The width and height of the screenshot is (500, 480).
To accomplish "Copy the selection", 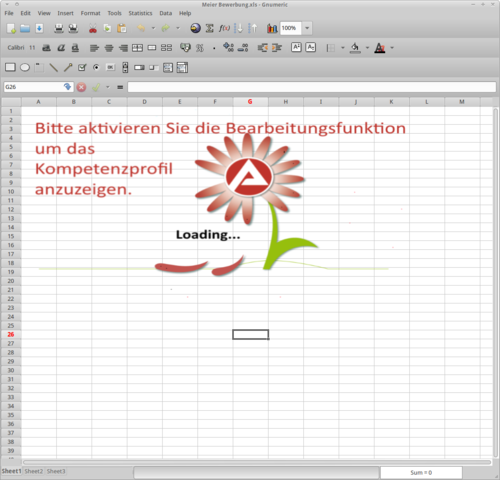I will click(107, 28).
